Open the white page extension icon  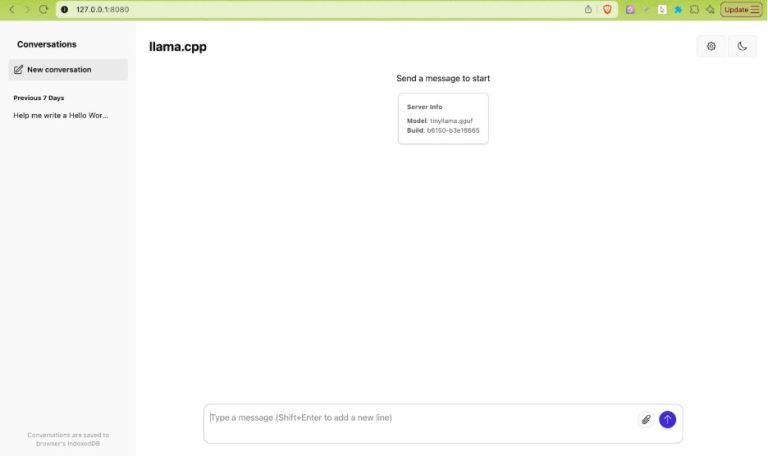point(662,9)
